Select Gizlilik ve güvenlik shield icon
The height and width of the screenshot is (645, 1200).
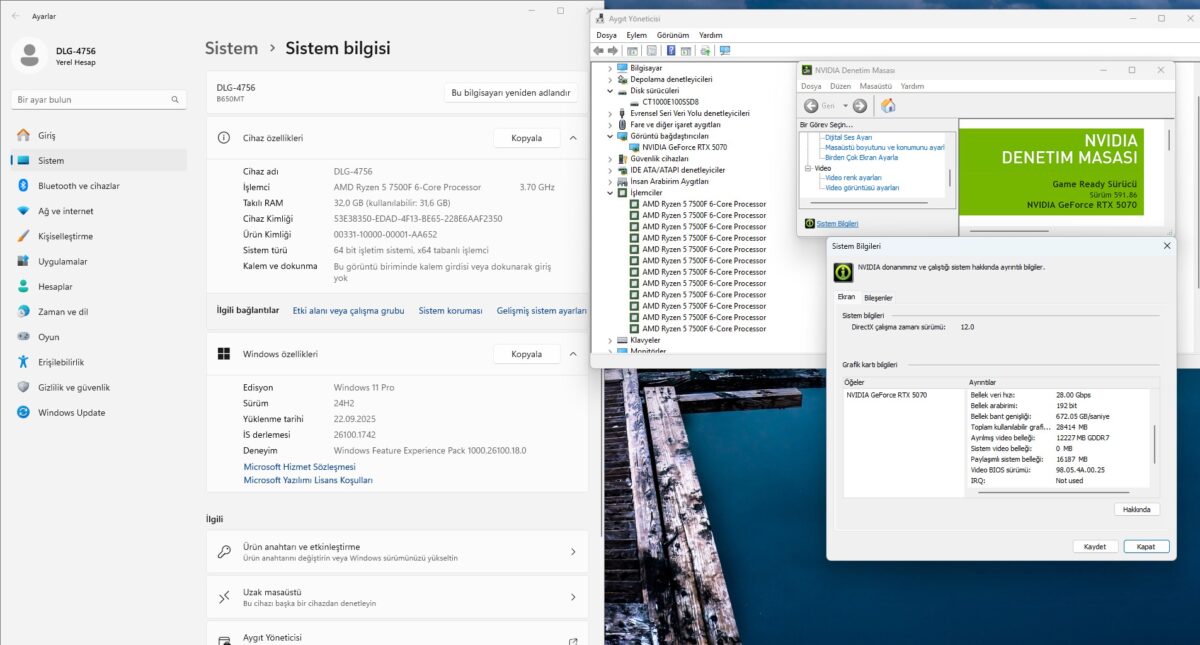23,387
